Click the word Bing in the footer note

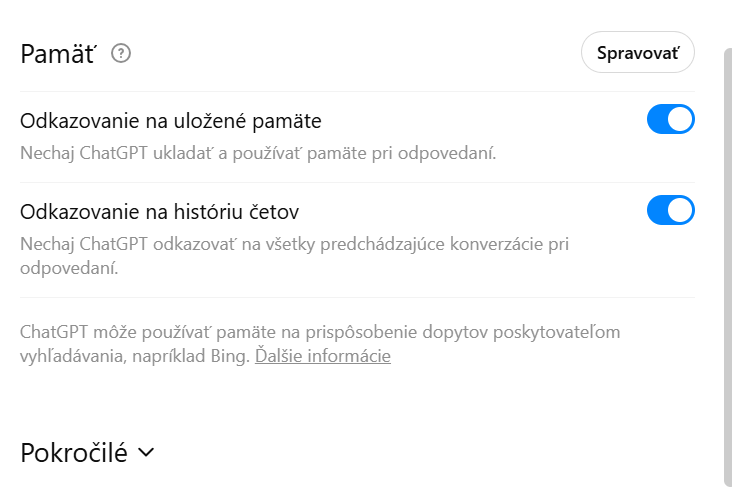229,356
